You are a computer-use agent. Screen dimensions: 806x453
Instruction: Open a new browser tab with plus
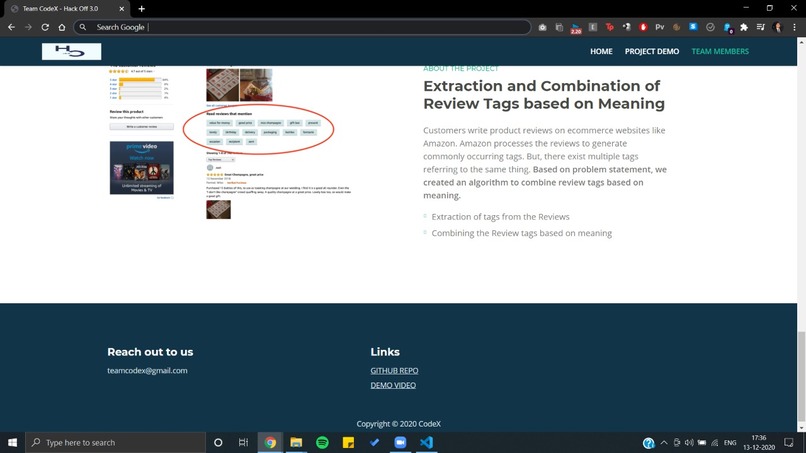click(x=141, y=9)
